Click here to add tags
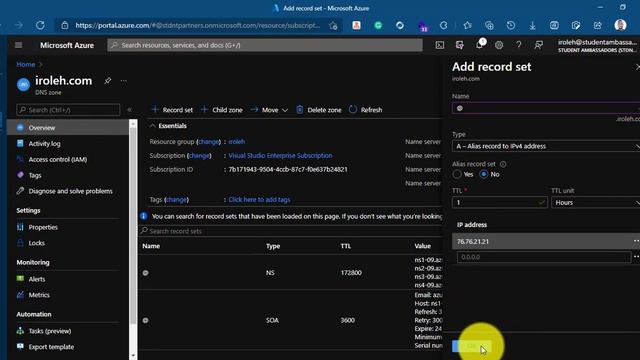Image resolution: width=640 pixels, height=360 pixels. pos(259,200)
